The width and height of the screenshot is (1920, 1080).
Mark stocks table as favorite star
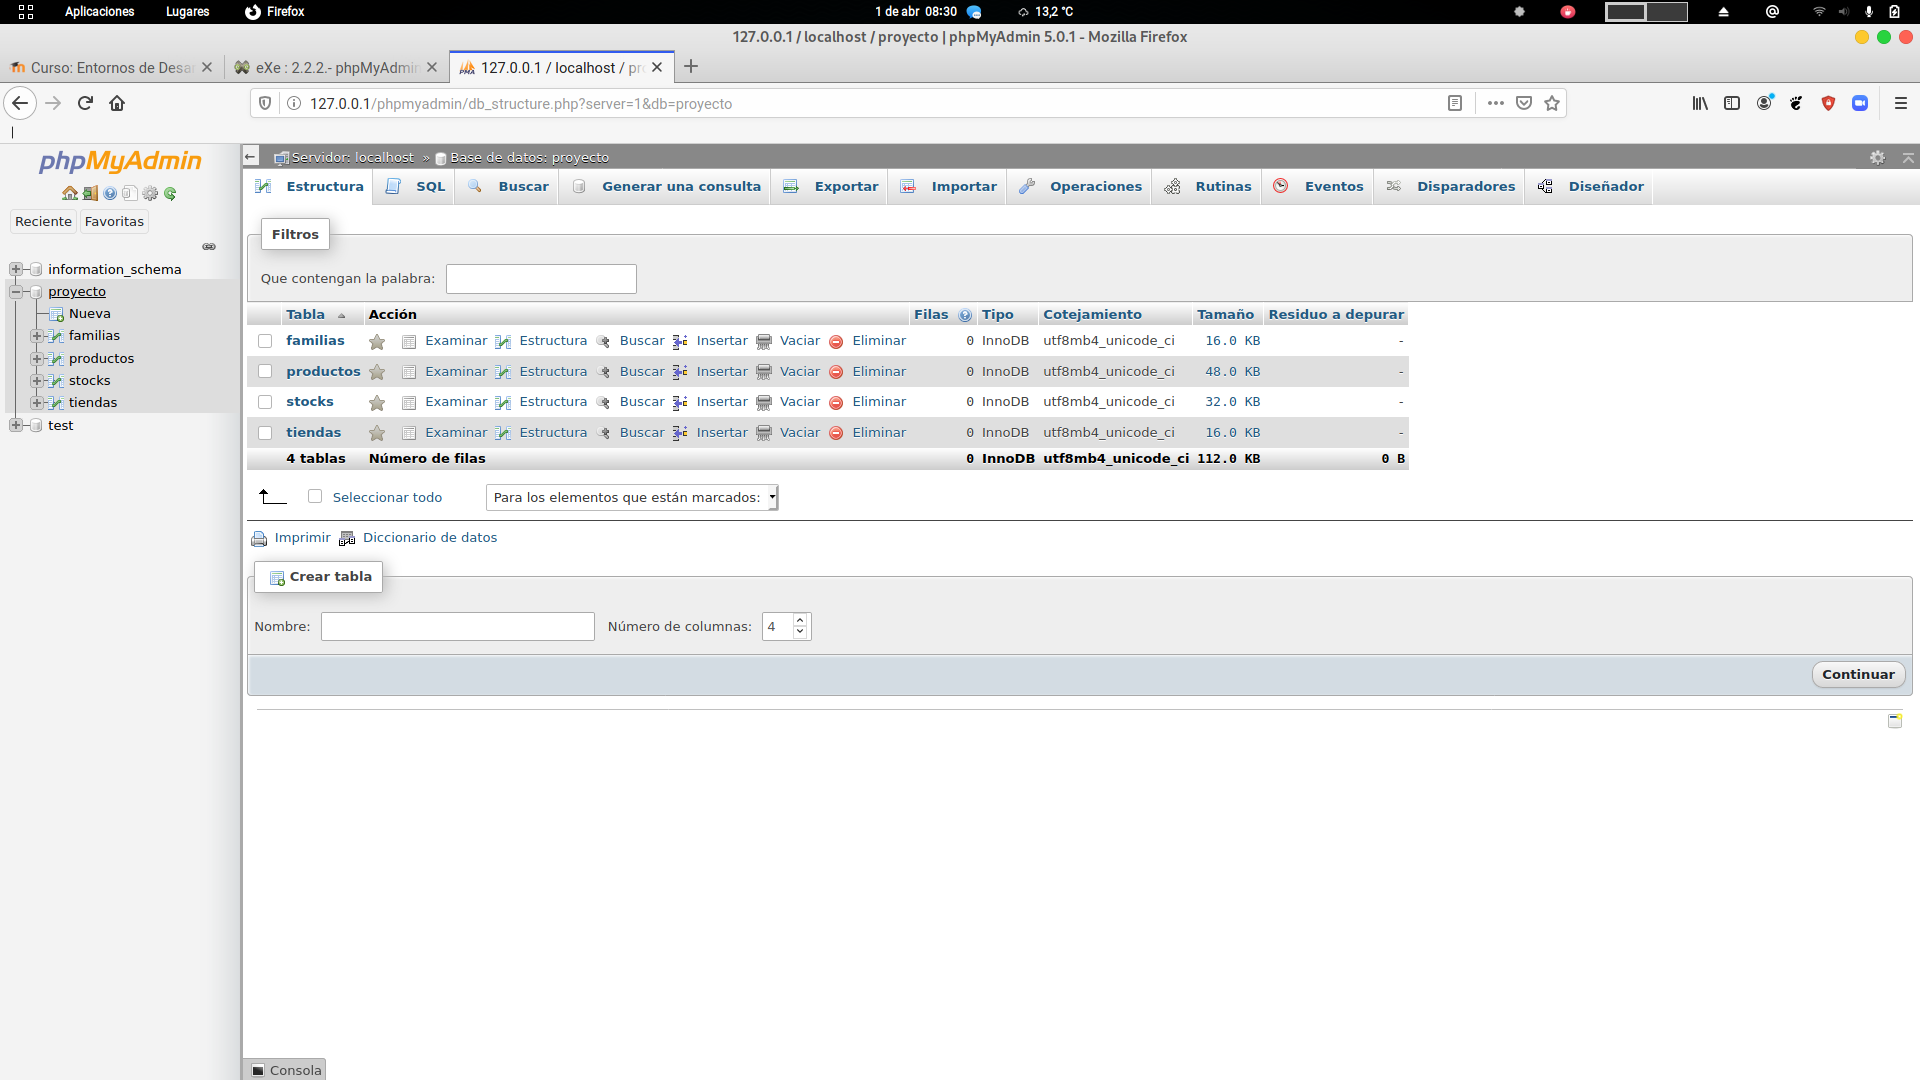[377, 403]
